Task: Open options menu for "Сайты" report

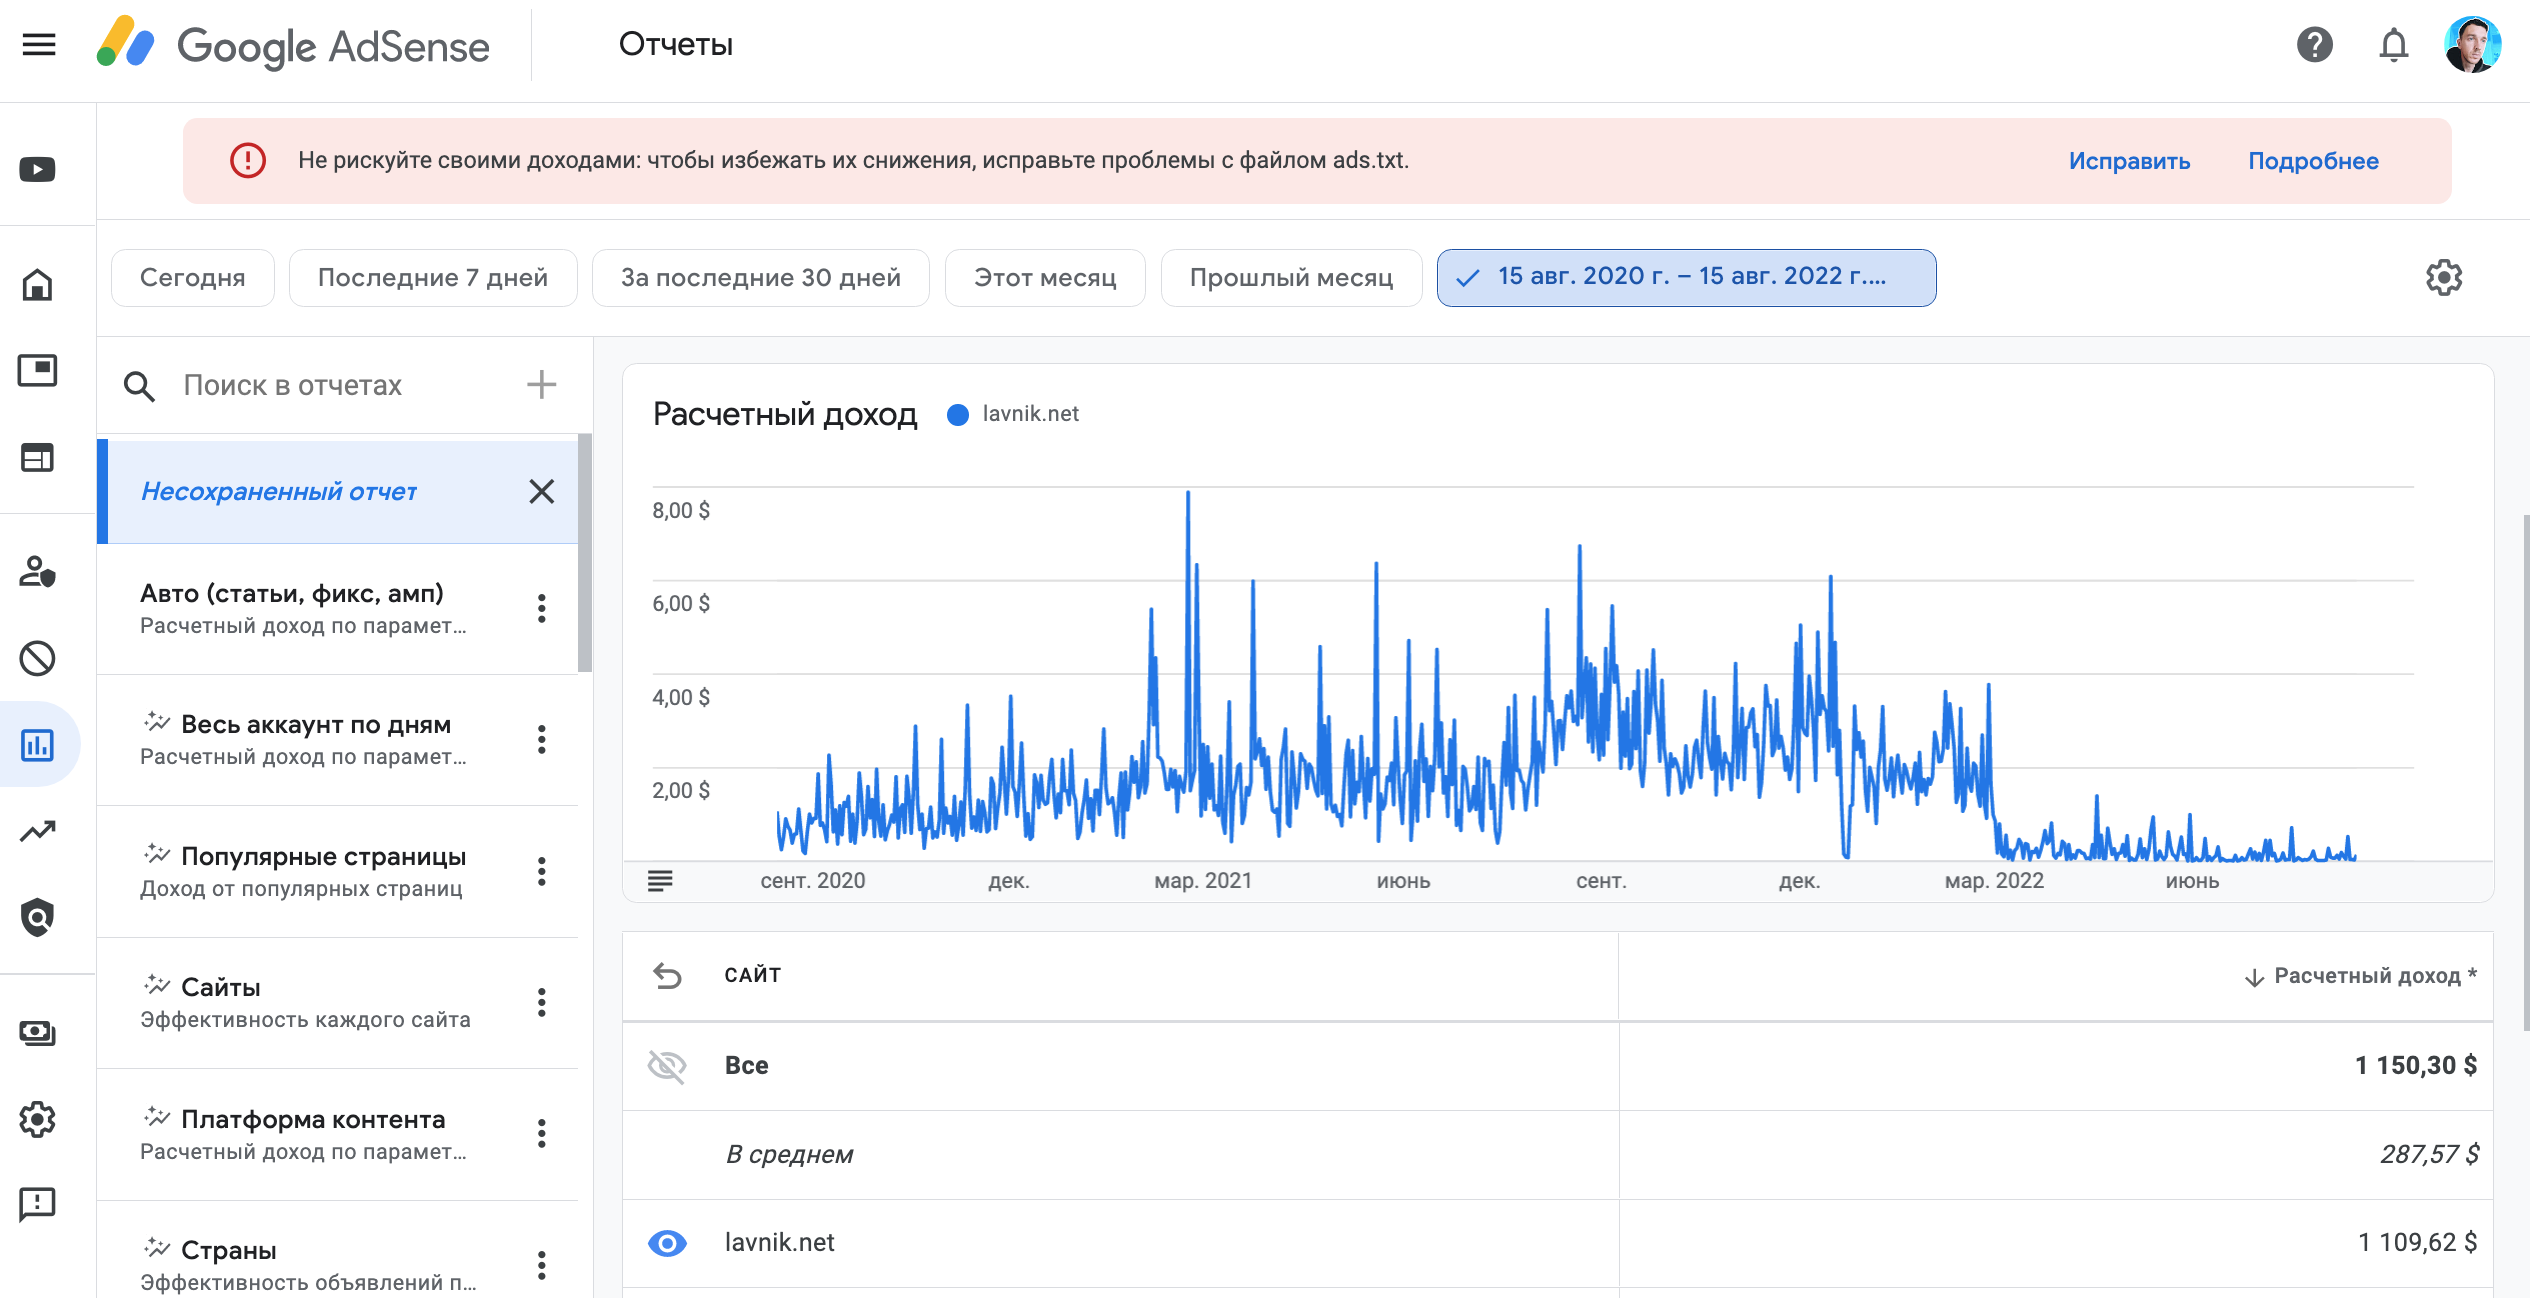Action: (x=541, y=1002)
